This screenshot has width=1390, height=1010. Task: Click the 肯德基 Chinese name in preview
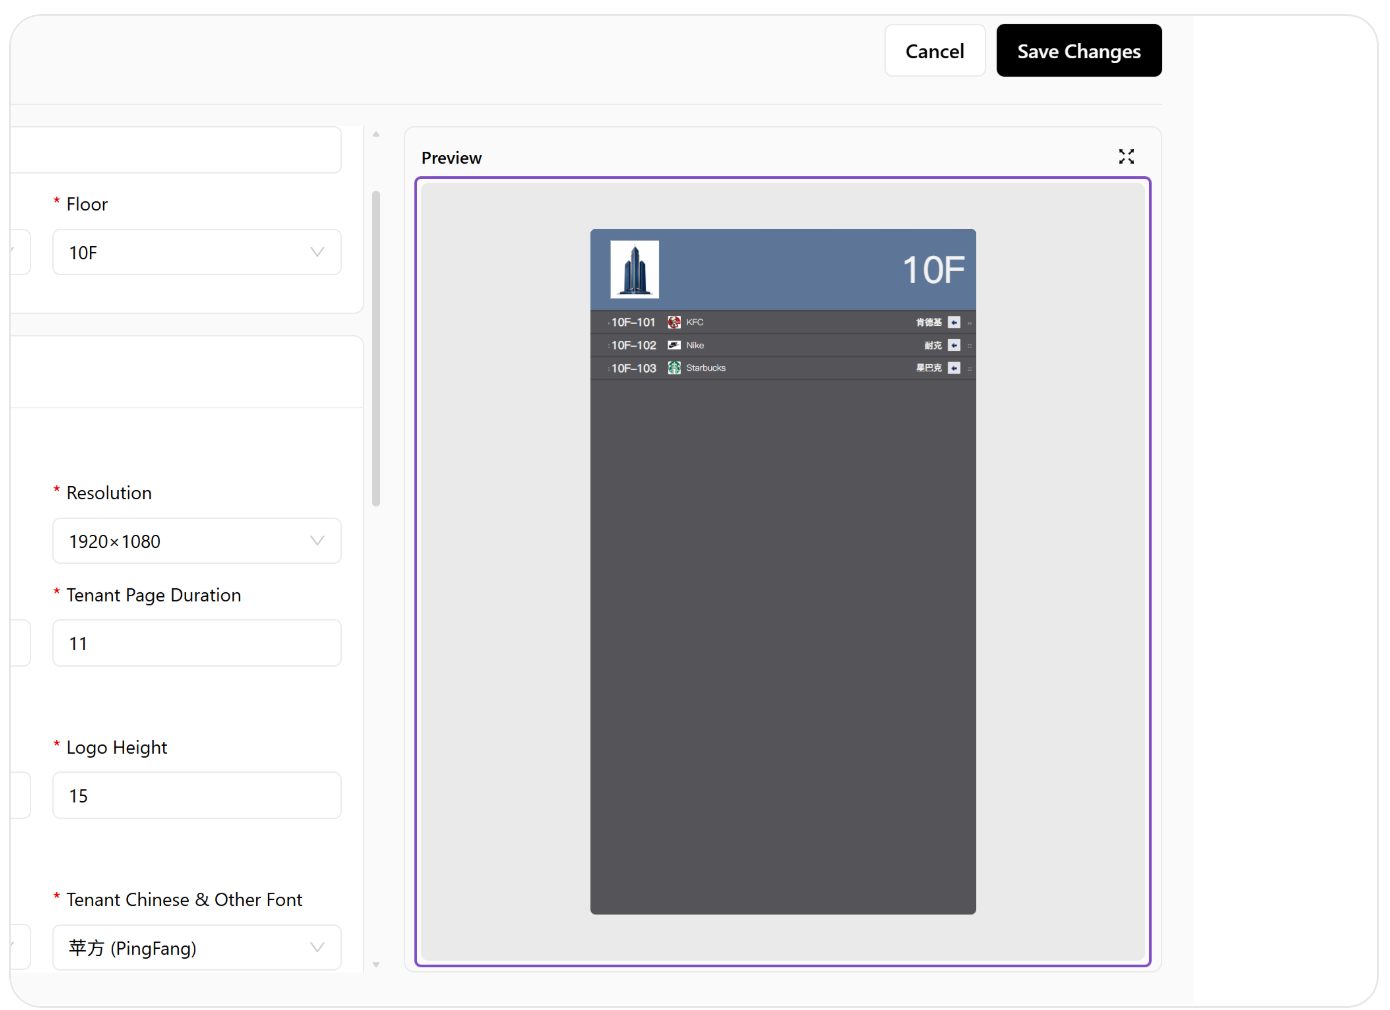[x=929, y=322]
